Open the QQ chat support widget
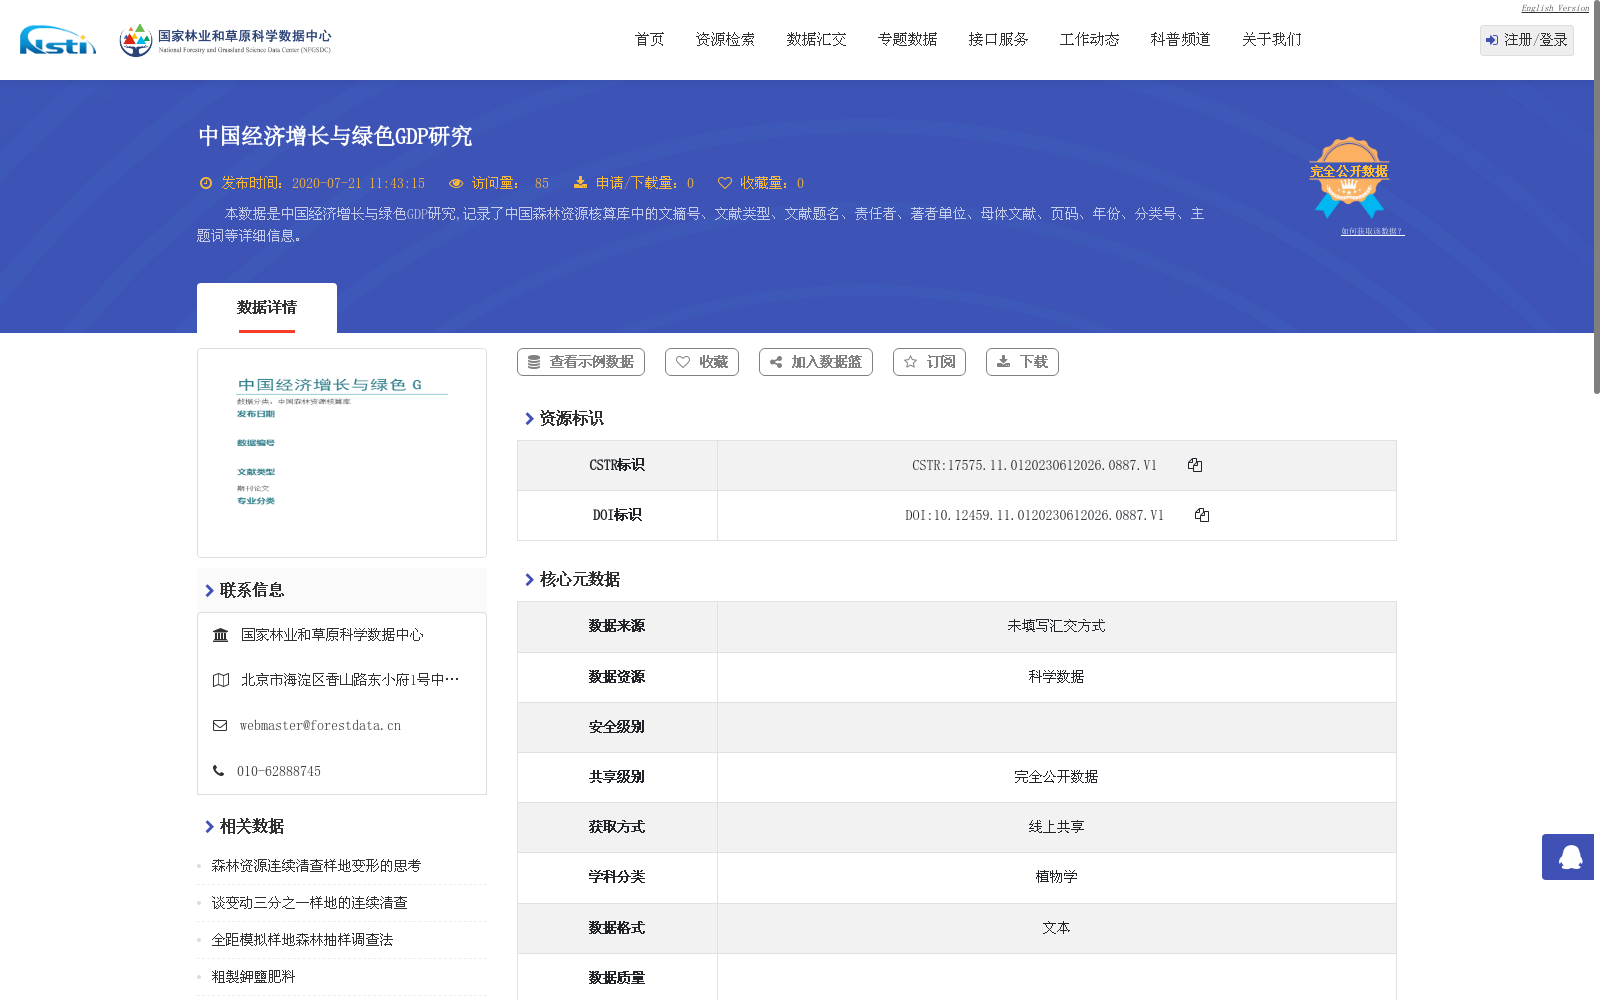The image size is (1600, 1000). point(1568,857)
